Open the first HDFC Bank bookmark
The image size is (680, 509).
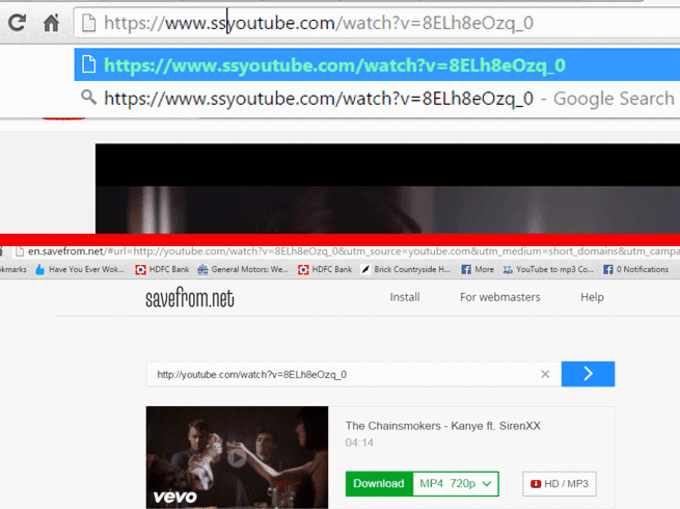[162, 269]
